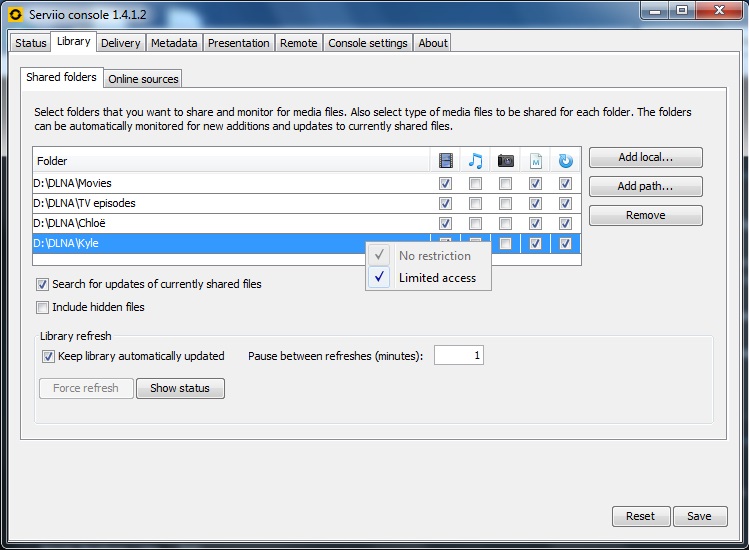Click the camera image column header icon
Image resolution: width=749 pixels, height=550 pixels.
tap(505, 161)
